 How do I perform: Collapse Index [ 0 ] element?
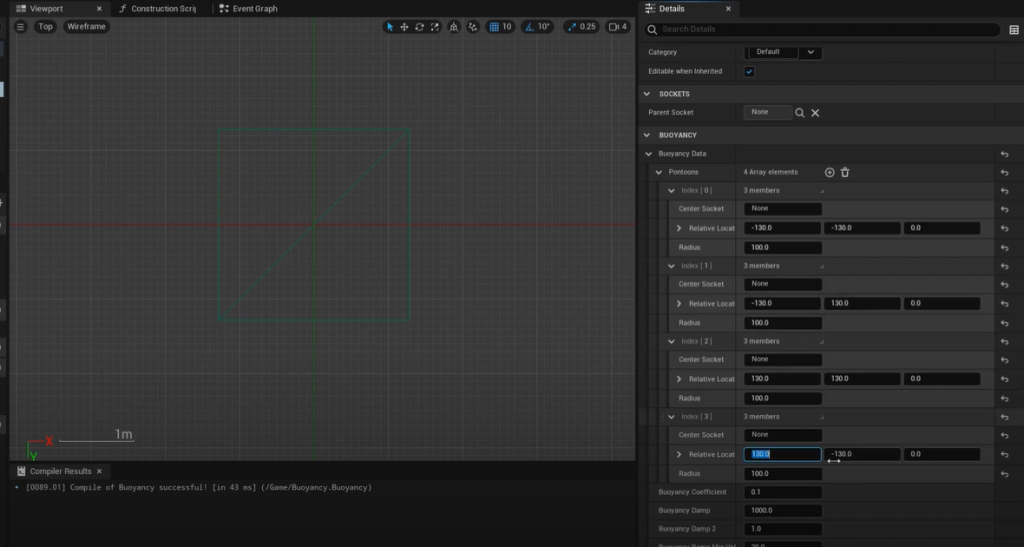pos(671,191)
